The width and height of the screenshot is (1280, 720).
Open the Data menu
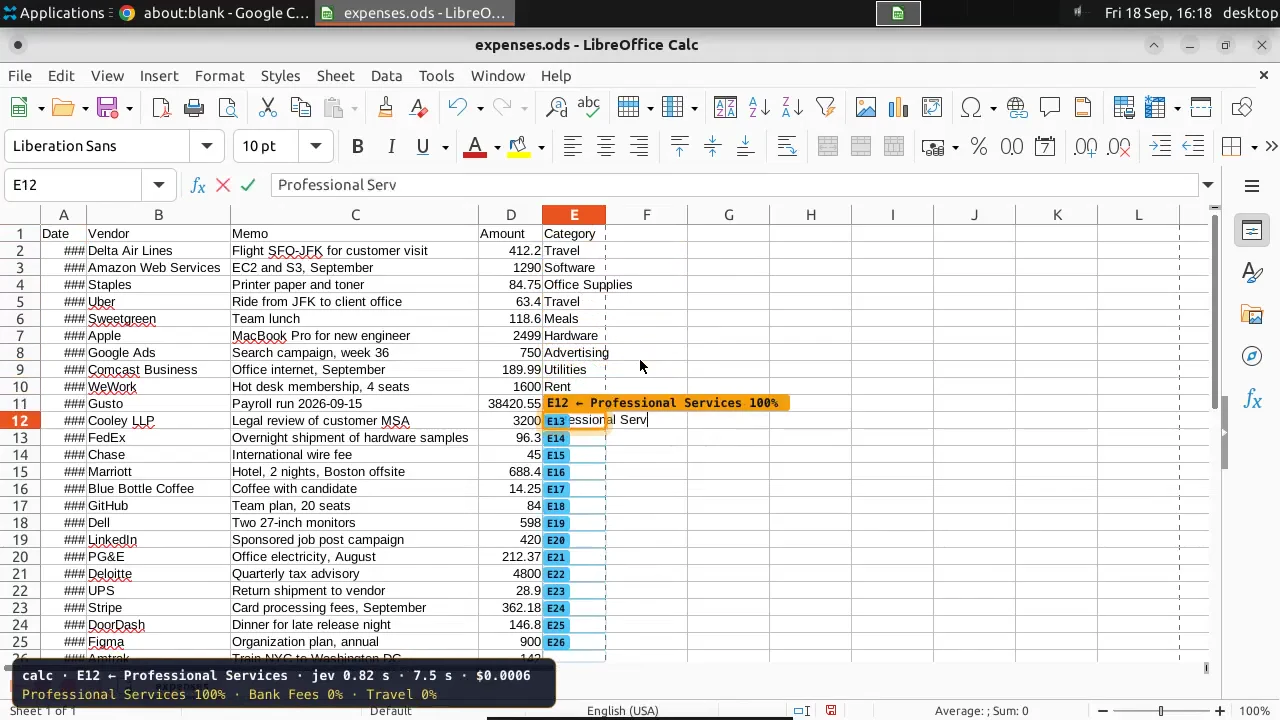tap(386, 76)
